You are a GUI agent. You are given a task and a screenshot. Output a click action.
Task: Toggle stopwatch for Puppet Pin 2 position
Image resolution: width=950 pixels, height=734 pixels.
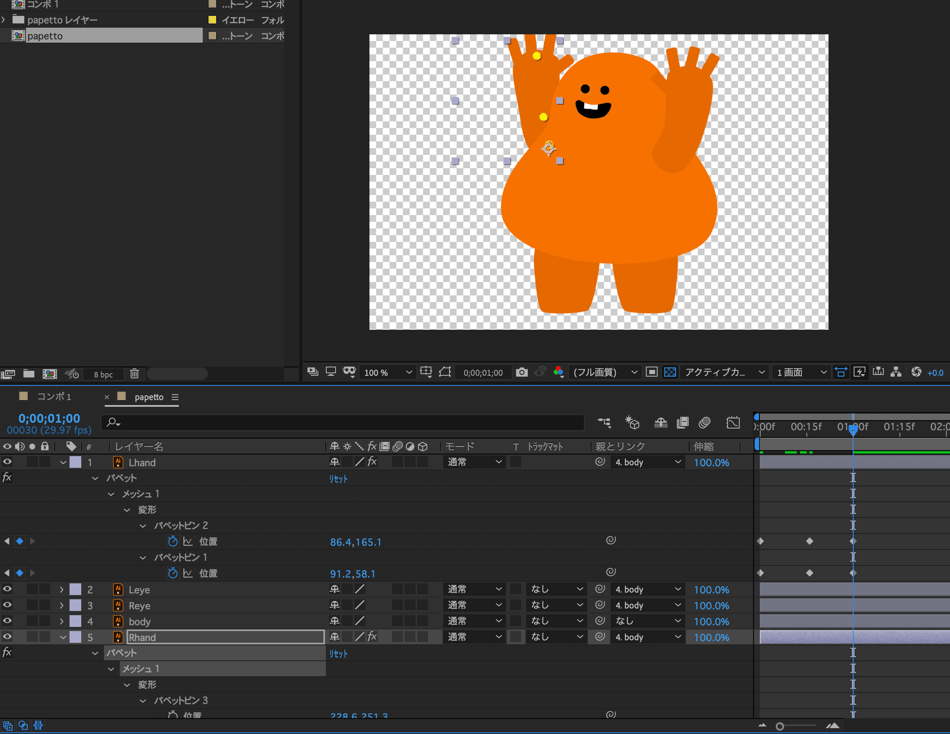[172, 541]
